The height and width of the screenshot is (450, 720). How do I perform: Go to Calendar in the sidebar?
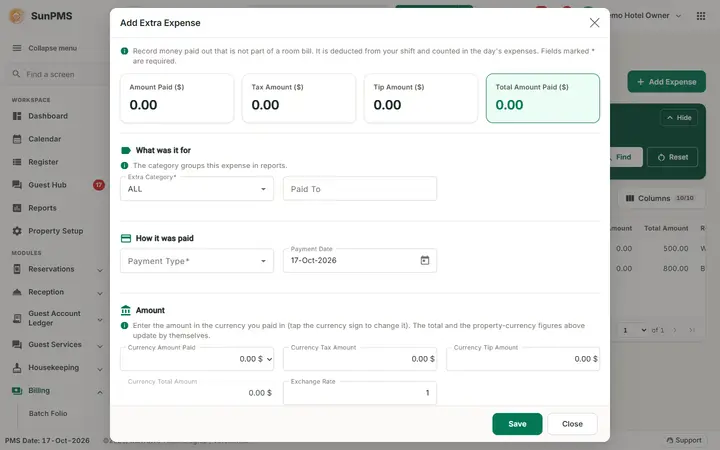tap(45, 139)
